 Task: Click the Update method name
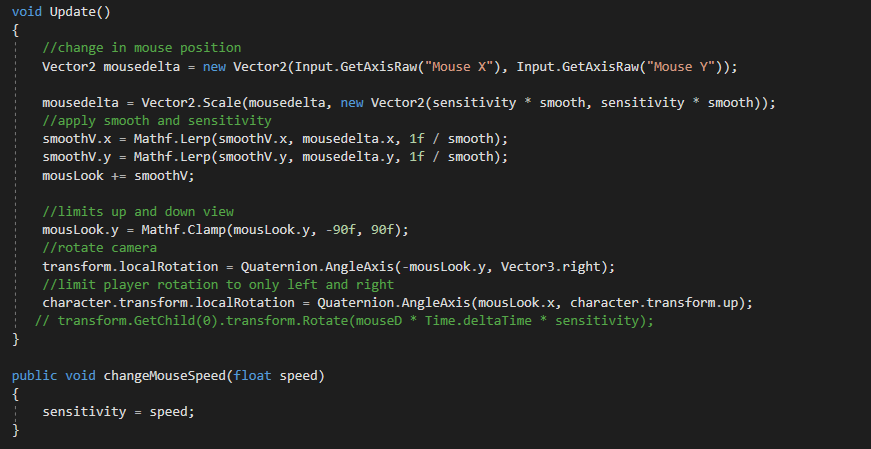pos(71,10)
